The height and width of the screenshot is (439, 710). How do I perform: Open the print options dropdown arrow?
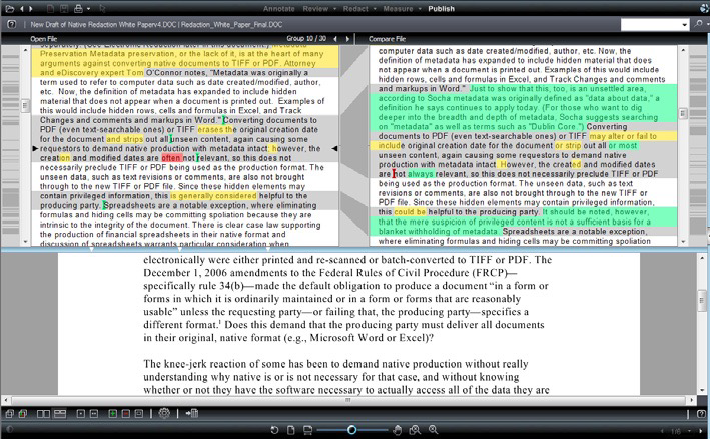(x=88, y=9)
